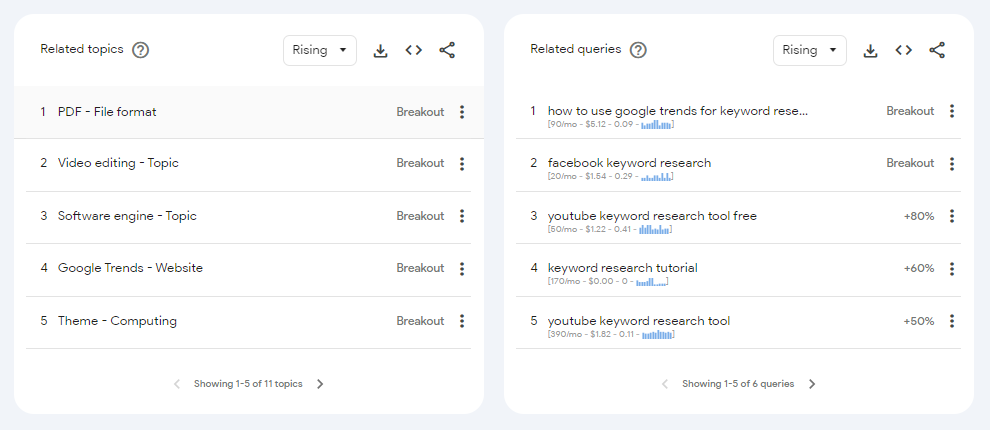Open query youtube keyword research tool, 390/mo
The height and width of the screenshot is (430, 990).
point(639,321)
